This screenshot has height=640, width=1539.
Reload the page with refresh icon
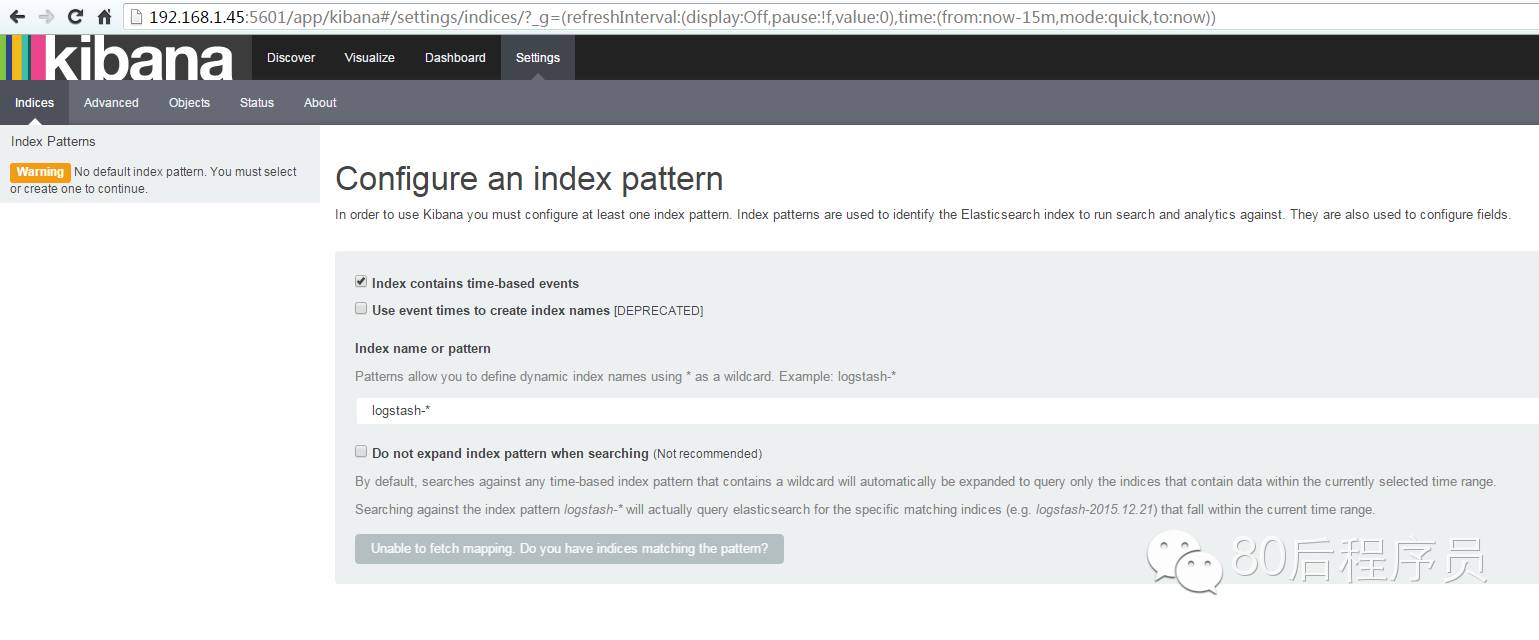tap(75, 17)
